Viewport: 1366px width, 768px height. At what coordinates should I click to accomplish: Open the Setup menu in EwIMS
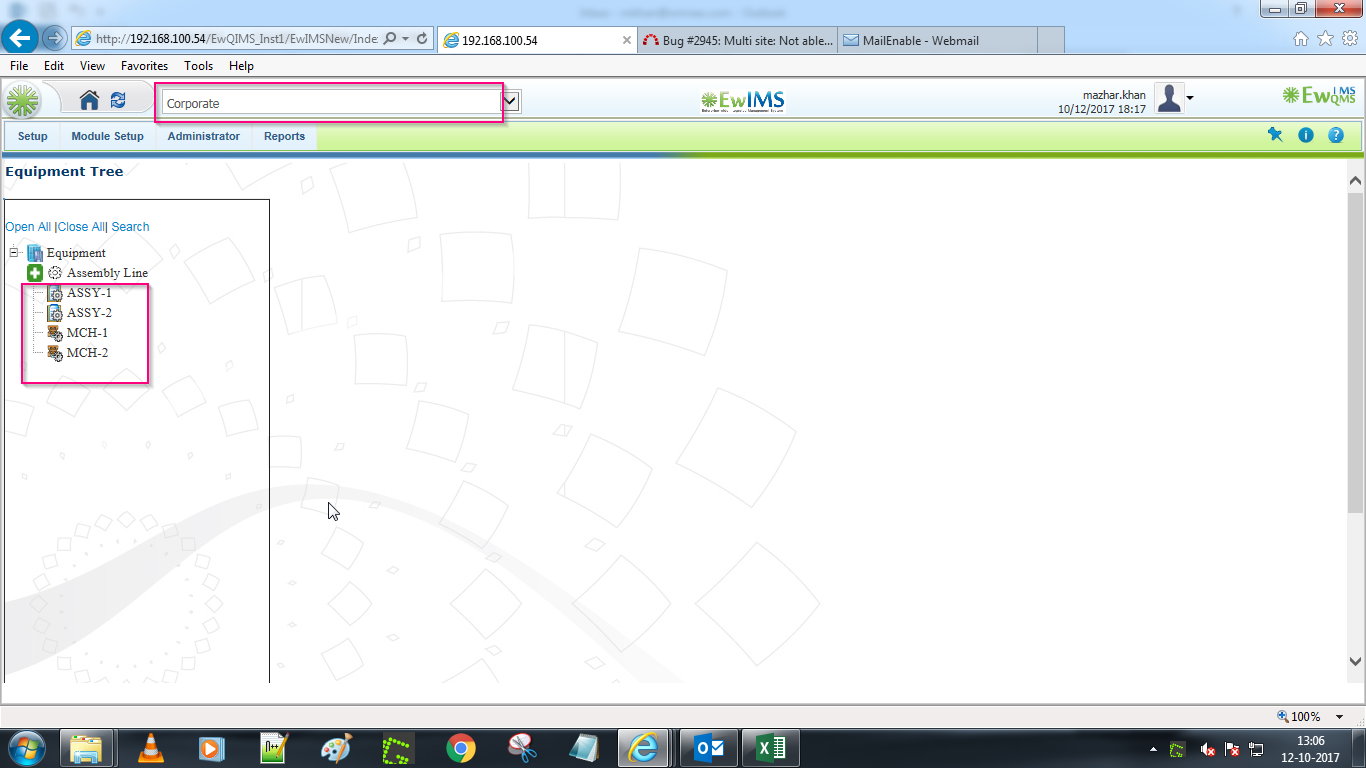click(x=32, y=136)
